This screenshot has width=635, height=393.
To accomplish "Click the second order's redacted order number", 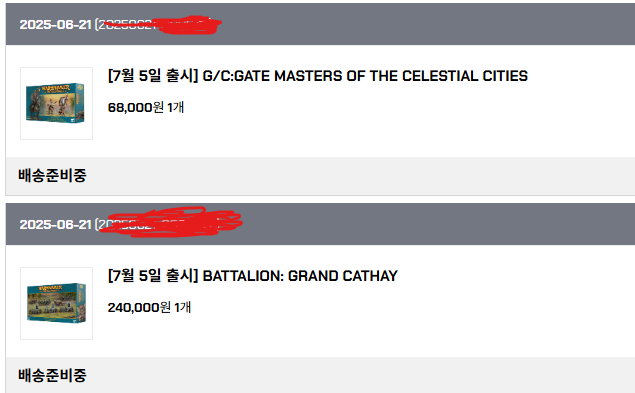I will coord(169,222).
